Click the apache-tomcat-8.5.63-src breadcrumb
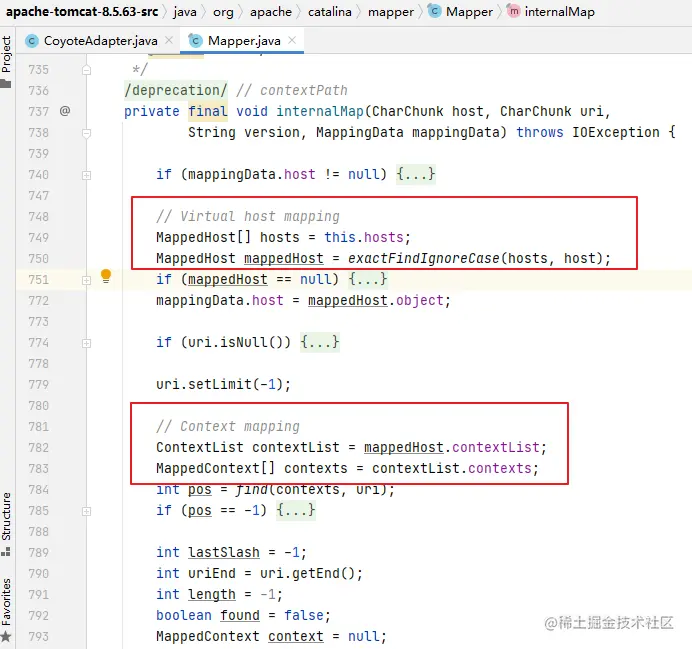692x649 pixels. [x=82, y=11]
